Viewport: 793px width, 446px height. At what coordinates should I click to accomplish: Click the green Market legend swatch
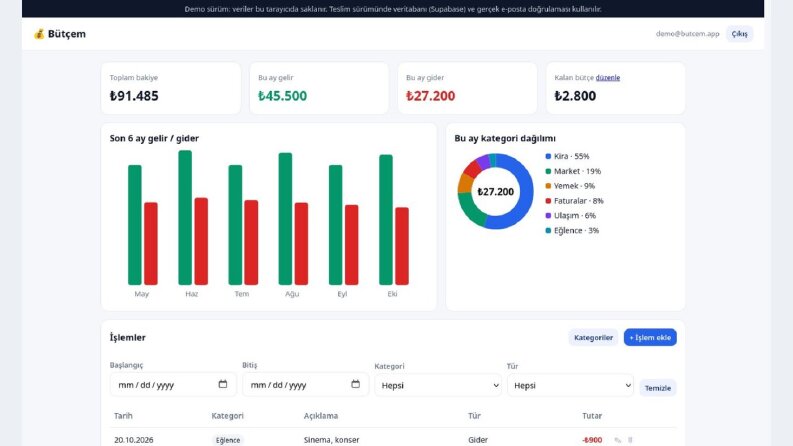click(548, 171)
